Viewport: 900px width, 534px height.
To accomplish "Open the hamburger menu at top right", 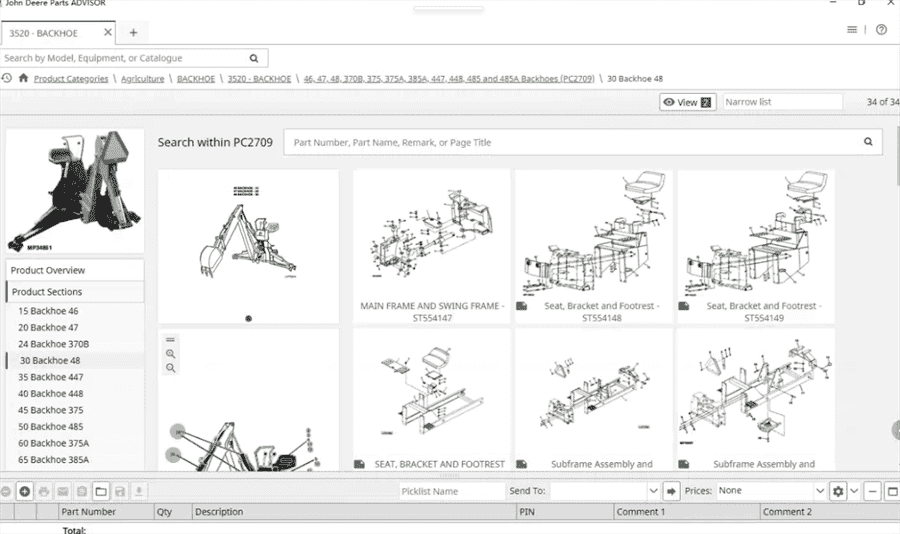I will (x=852, y=29).
